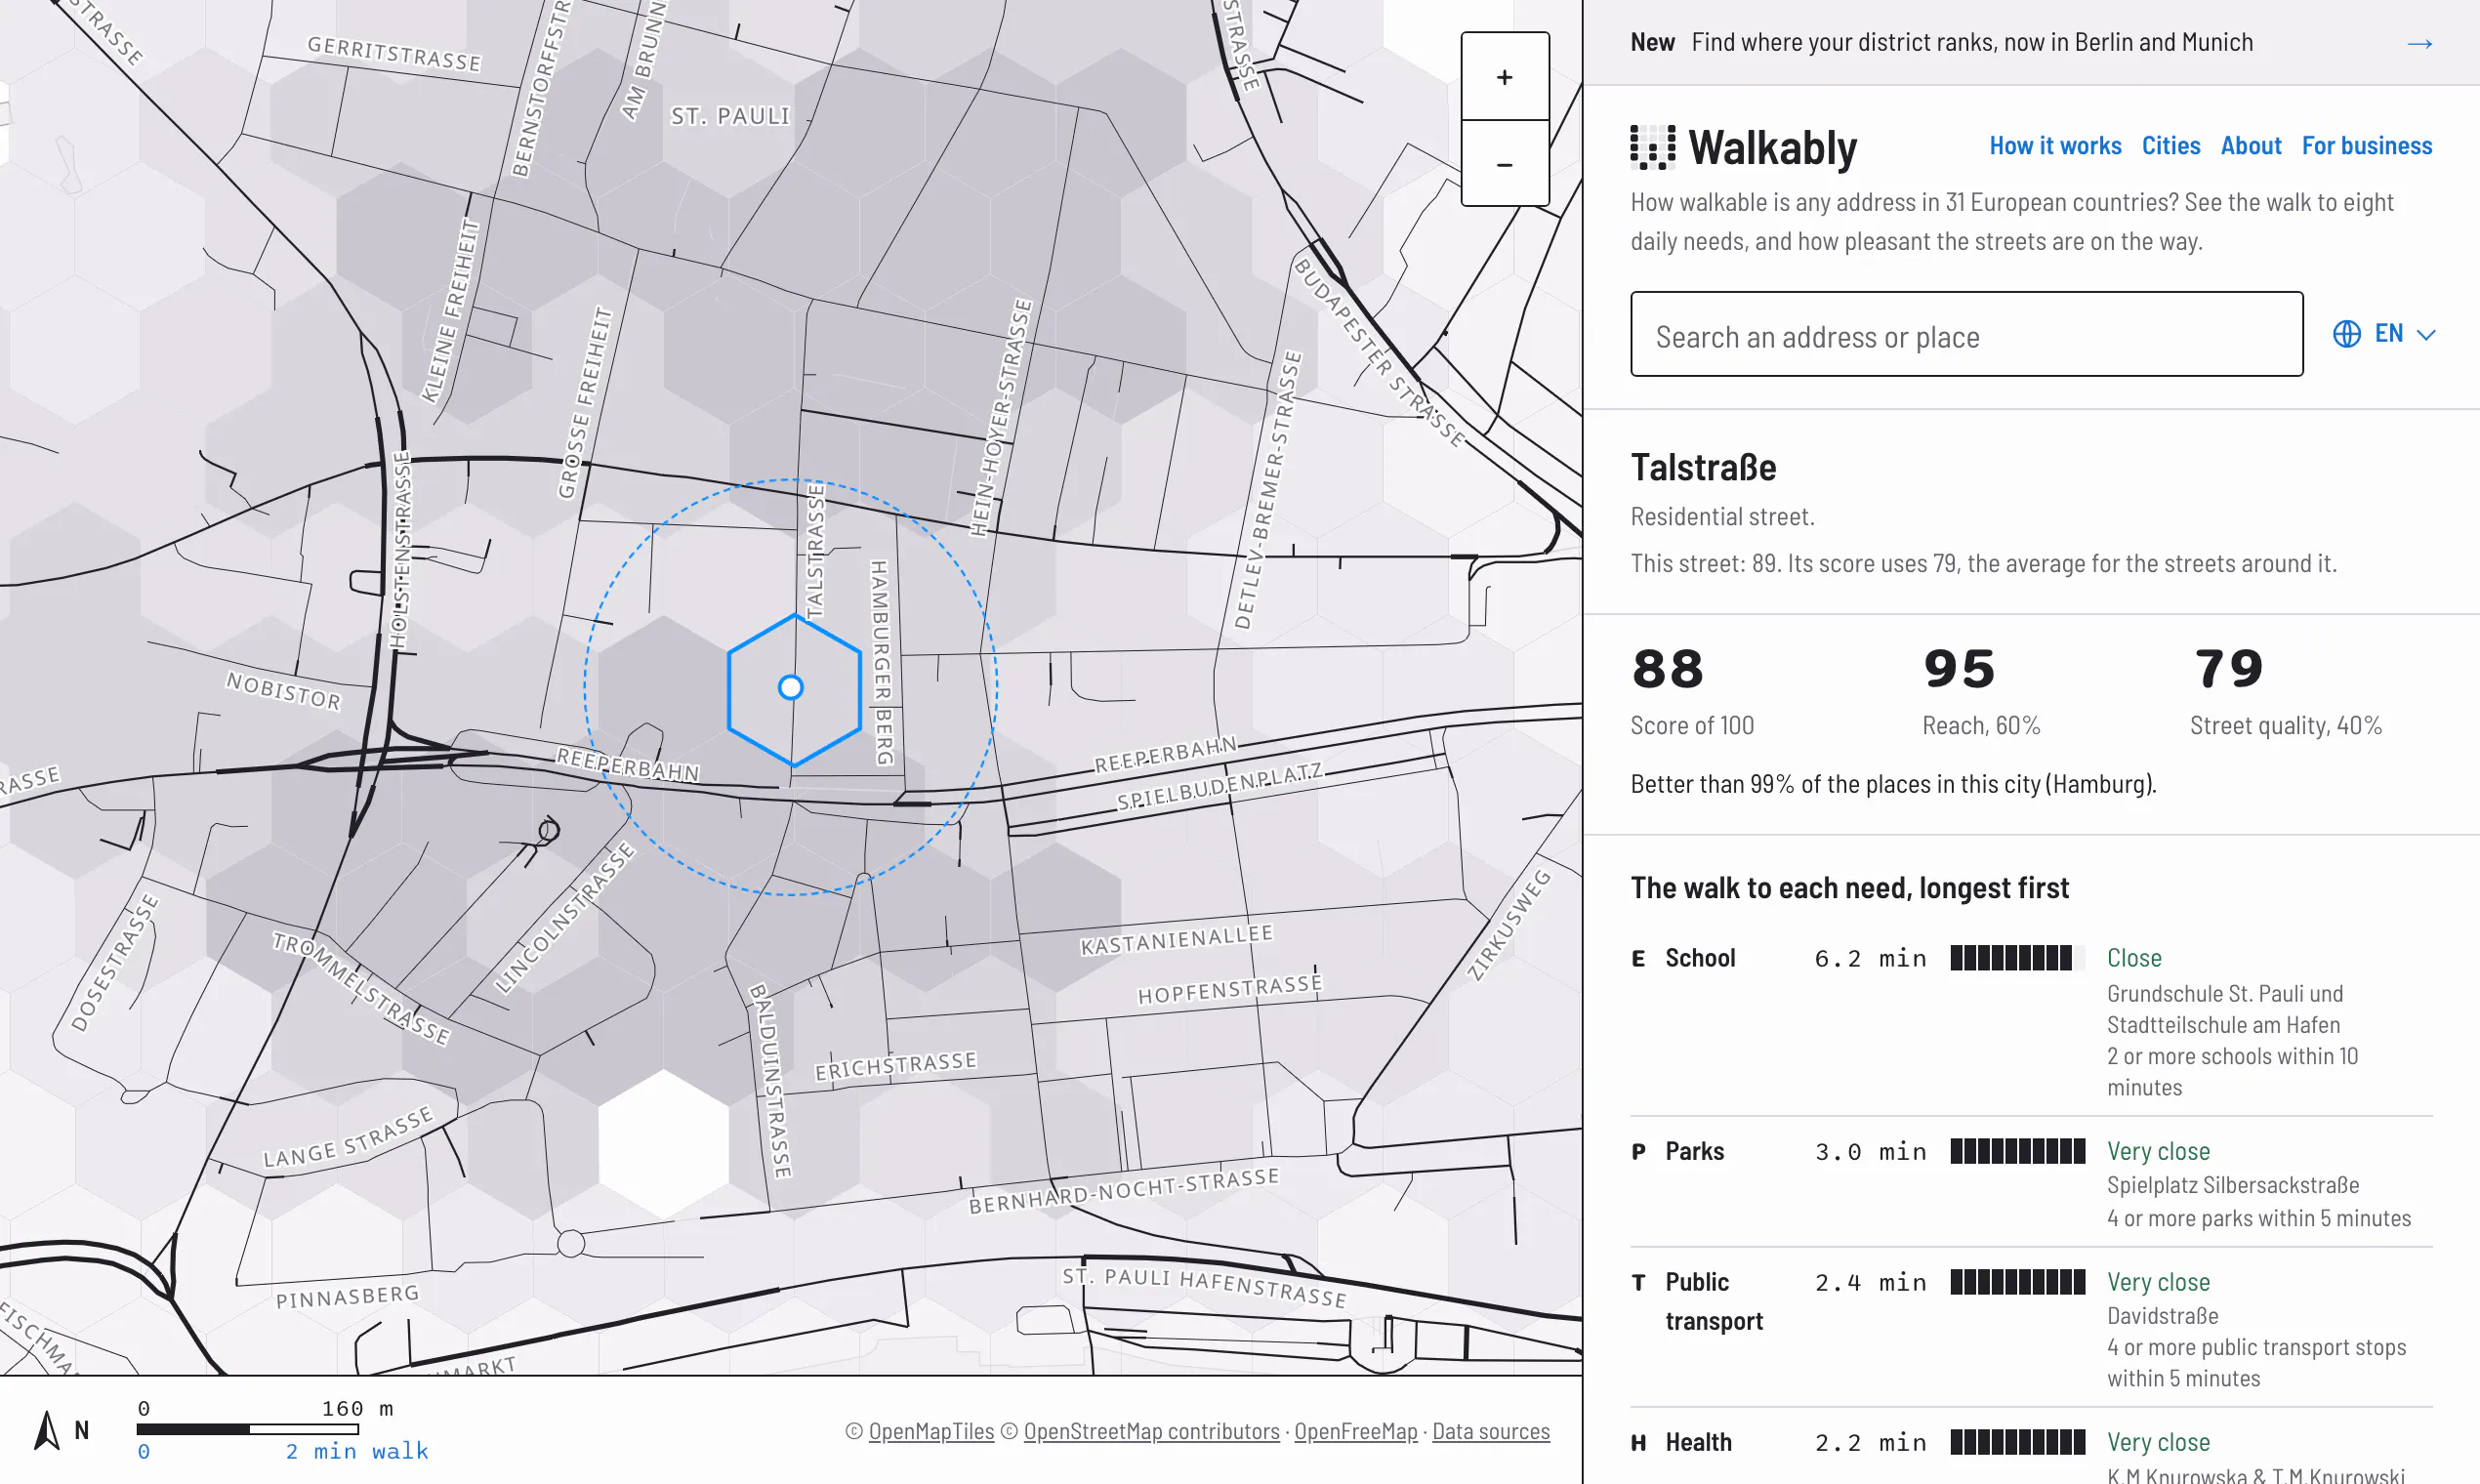This screenshot has width=2480, height=1484.
Task: Click the H icon beside Health
Action: [1638, 1443]
